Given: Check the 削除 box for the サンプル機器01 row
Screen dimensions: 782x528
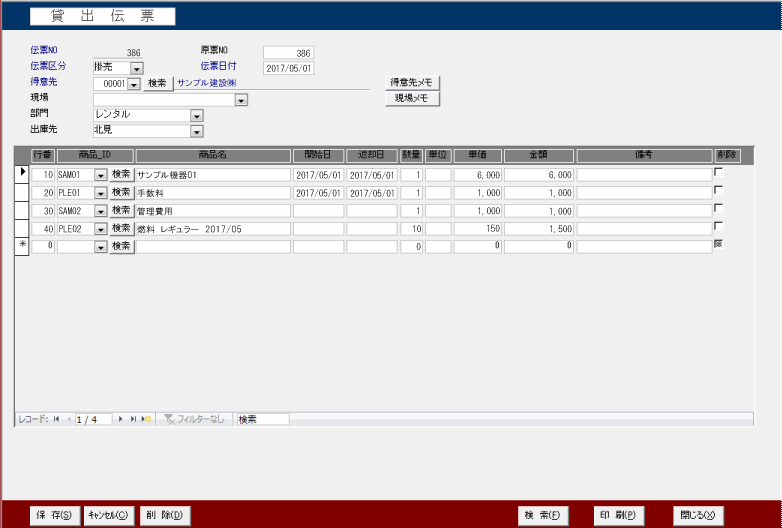Looking at the screenshot, I should (x=717, y=172).
